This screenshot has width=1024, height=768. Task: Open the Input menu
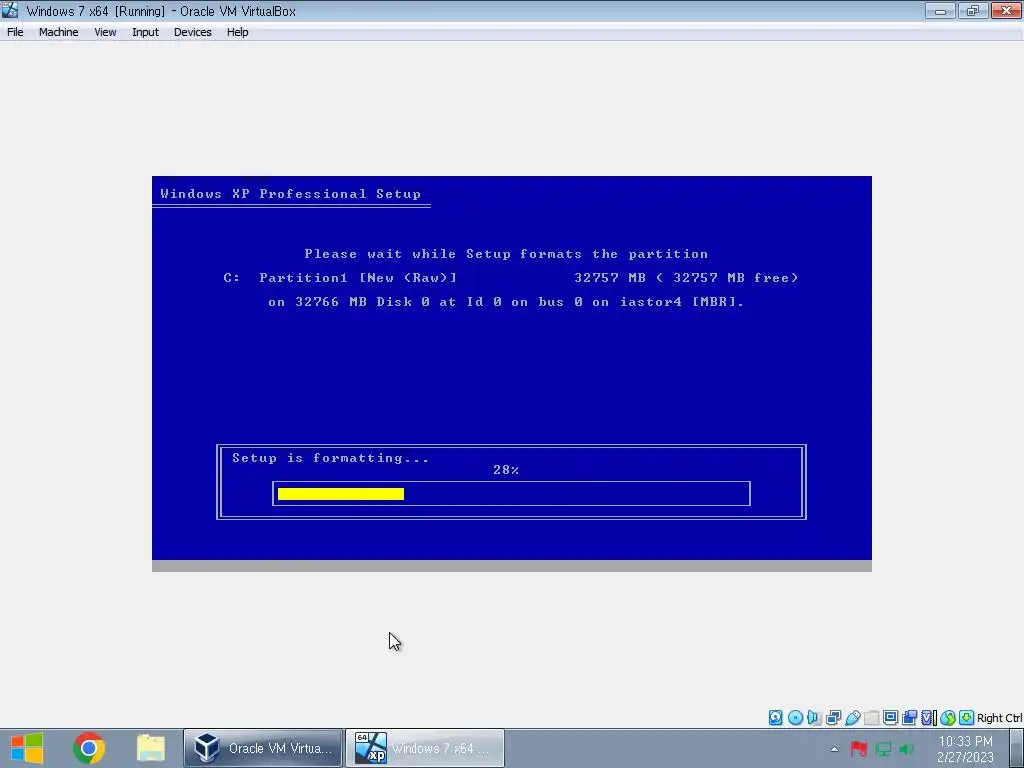click(x=145, y=32)
